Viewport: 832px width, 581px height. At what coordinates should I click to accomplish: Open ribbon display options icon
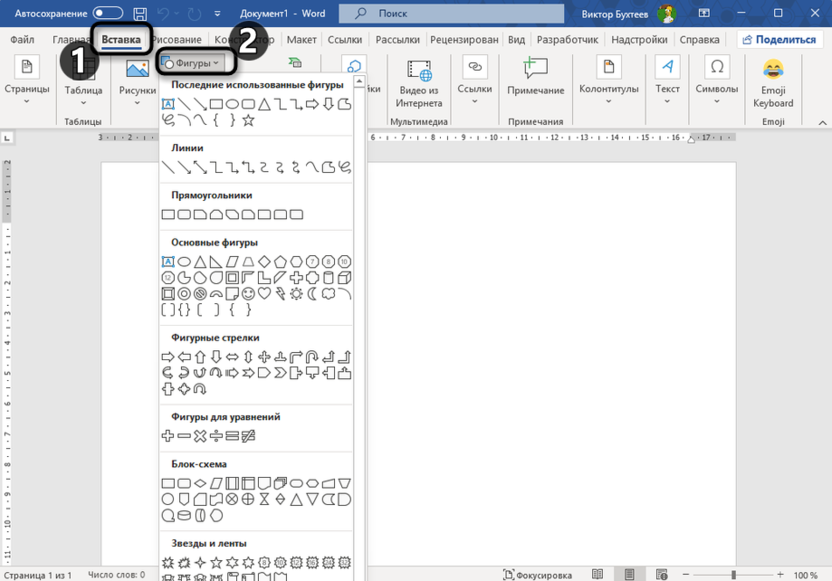tap(704, 13)
